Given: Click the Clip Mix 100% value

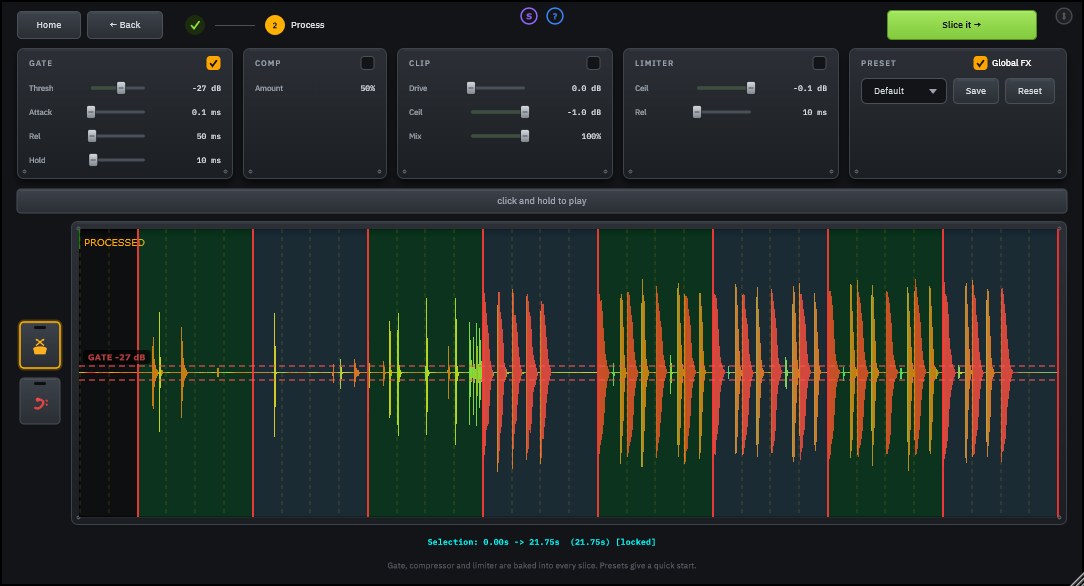Looking at the screenshot, I should [x=591, y=136].
